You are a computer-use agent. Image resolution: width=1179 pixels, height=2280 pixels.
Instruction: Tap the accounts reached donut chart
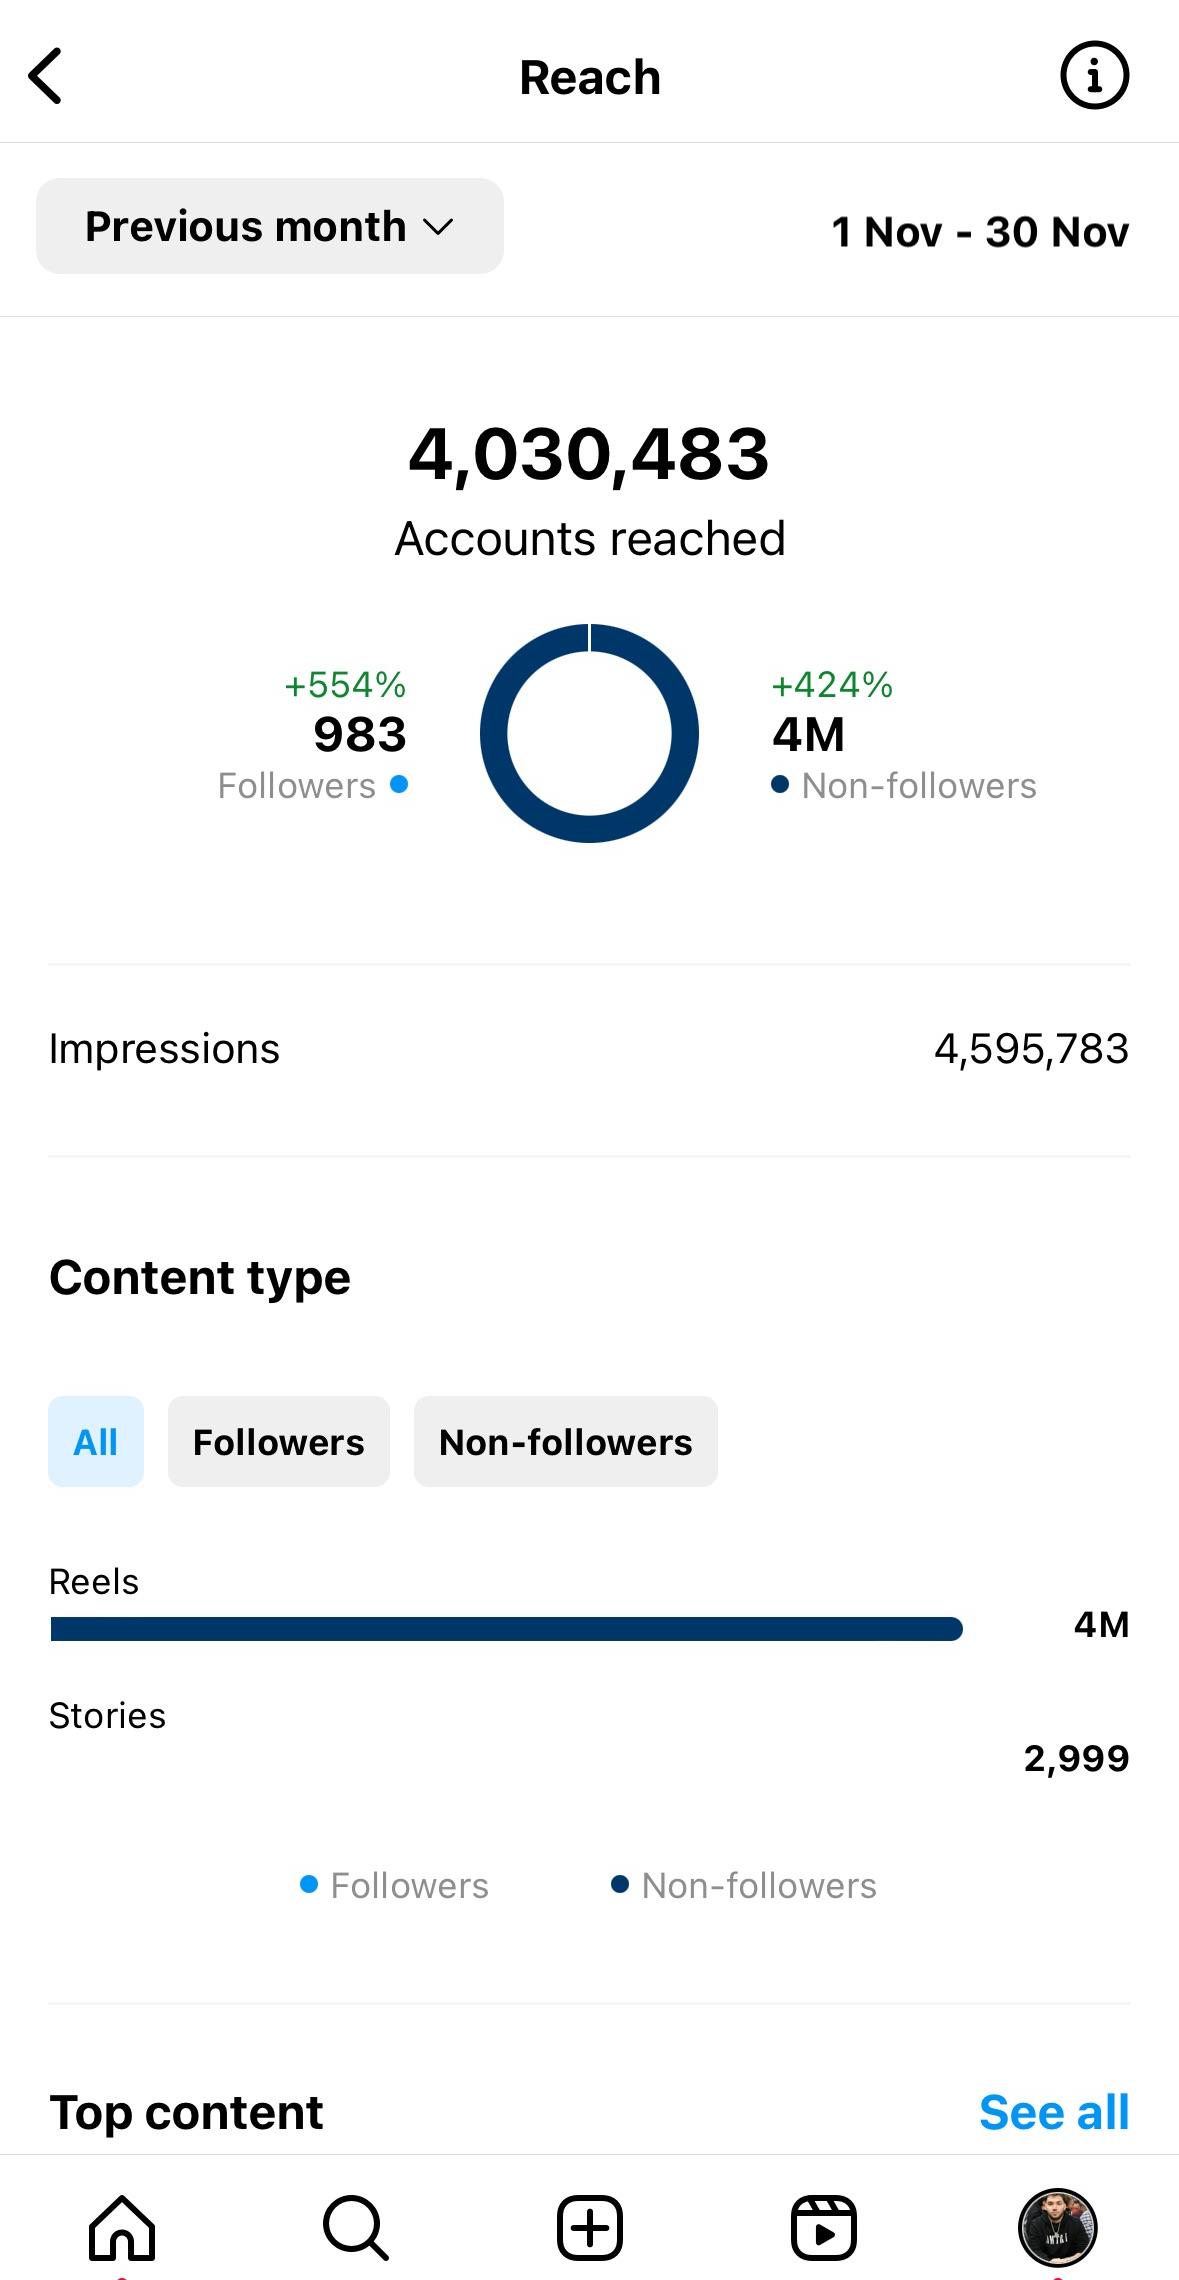589,733
